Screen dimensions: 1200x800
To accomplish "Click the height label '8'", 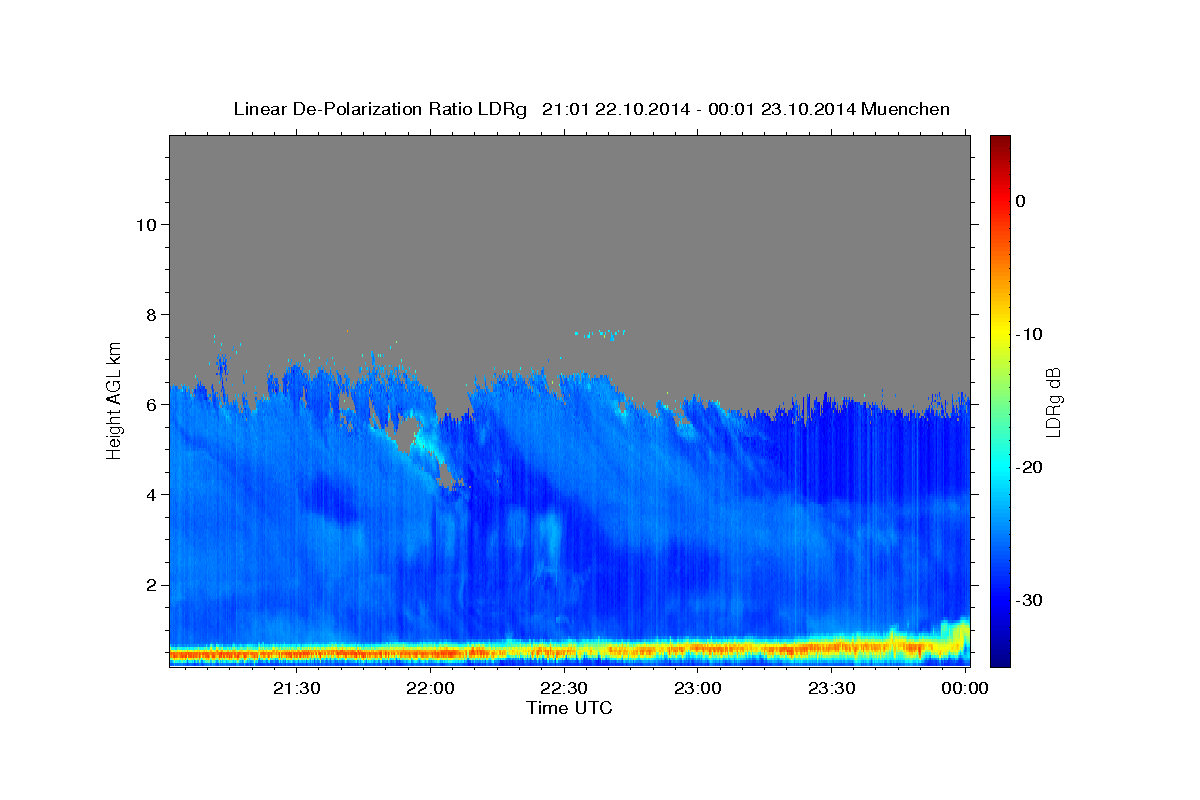I will pos(151,314).
